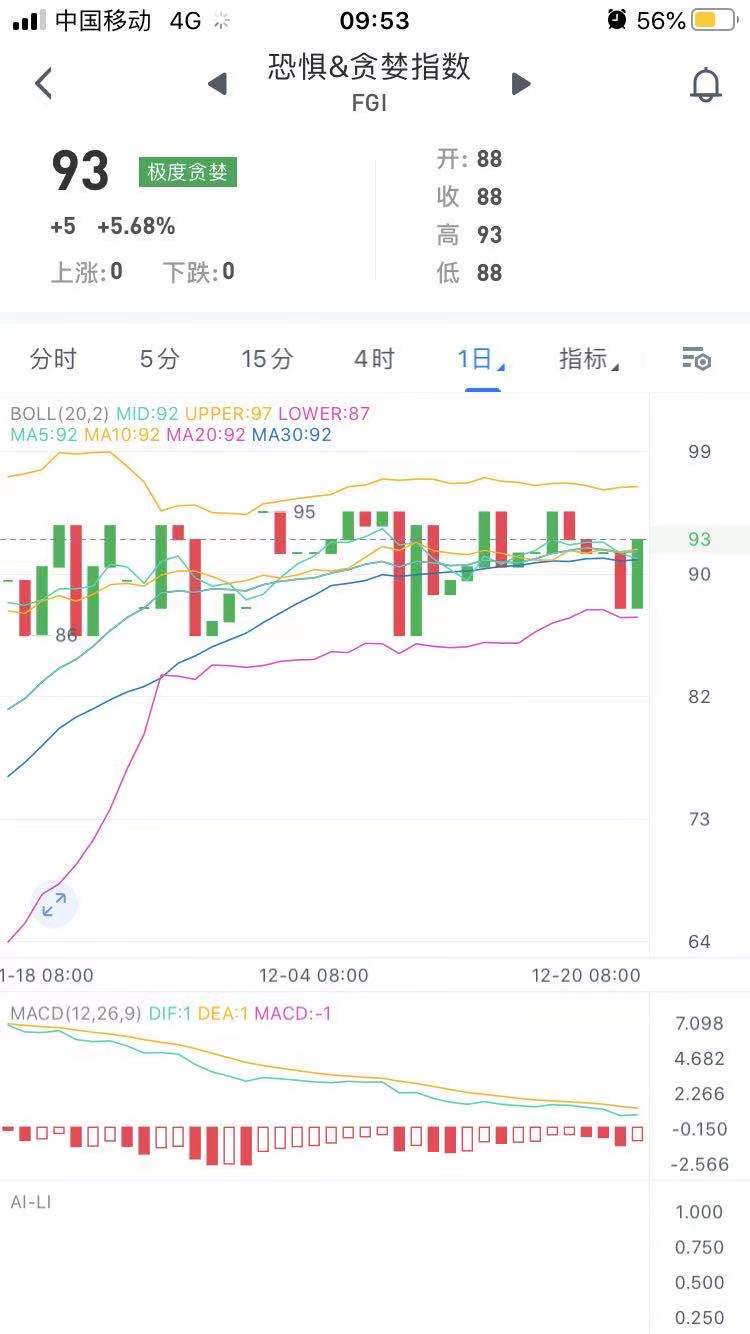Tap the AI-LI indicator label
750x1334 pixels.
tap(31, 1201)
